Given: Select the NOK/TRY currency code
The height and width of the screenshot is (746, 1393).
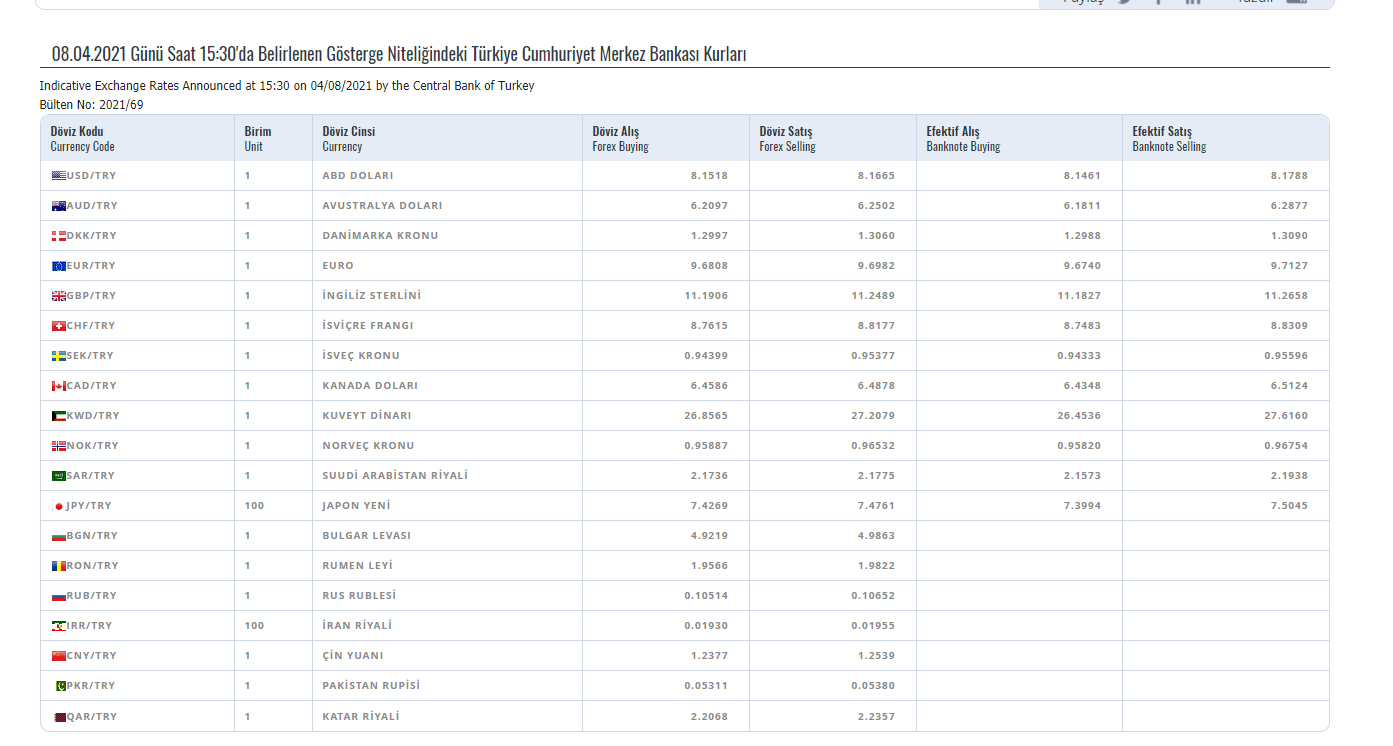Looking at the screenshot, I should click(92, 446).
